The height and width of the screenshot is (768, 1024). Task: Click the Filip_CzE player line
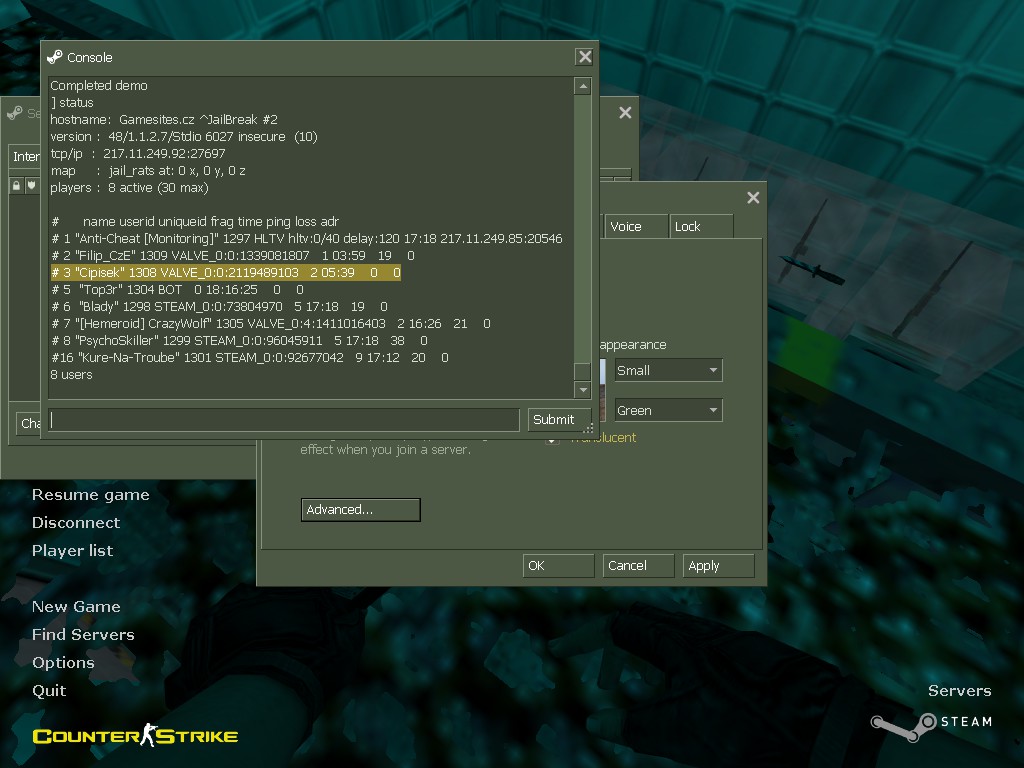click(233, 255)
